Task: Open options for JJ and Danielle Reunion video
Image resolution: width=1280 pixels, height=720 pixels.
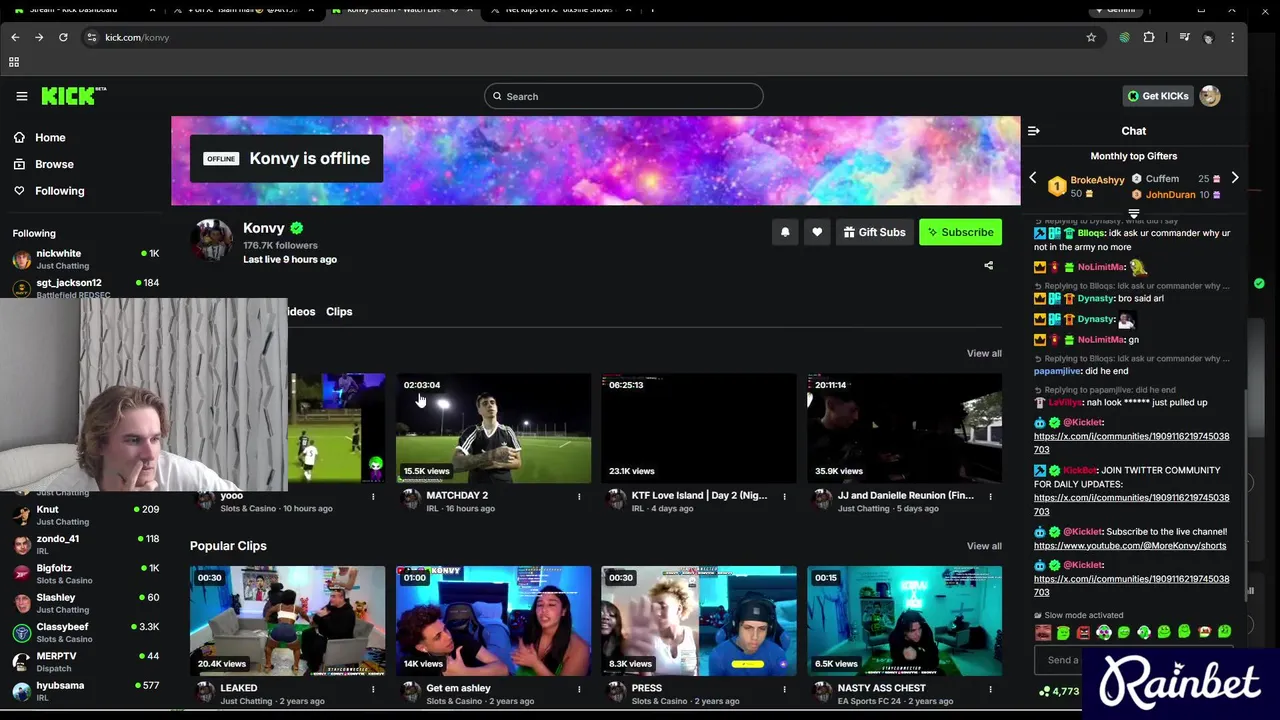Action: click(x=991, y=496)
